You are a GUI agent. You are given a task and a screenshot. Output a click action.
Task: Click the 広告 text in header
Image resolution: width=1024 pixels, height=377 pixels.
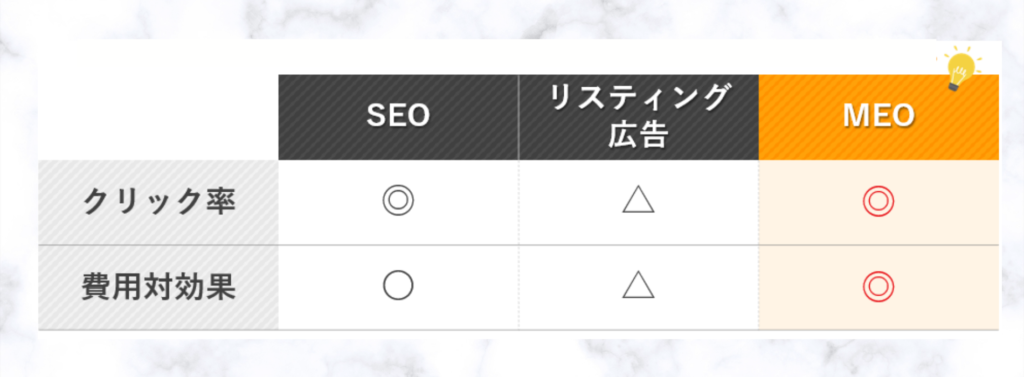[639, 135]
